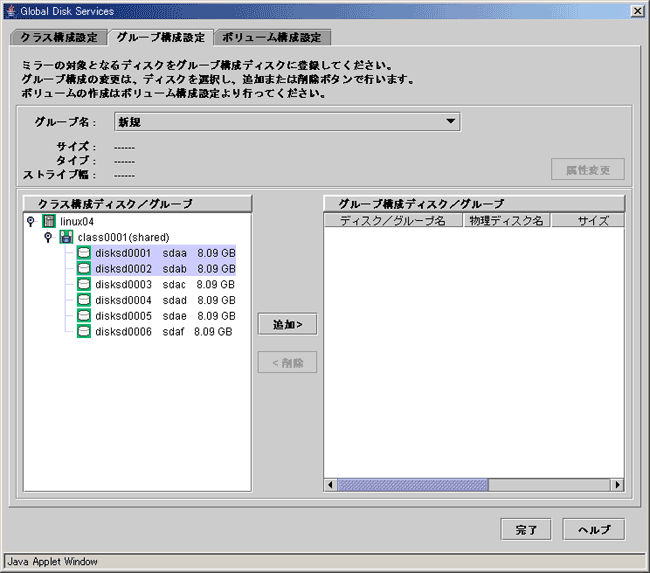Click the Java Applet Window status text
This screenshot has height=573, width=650.
click(53, 561)
